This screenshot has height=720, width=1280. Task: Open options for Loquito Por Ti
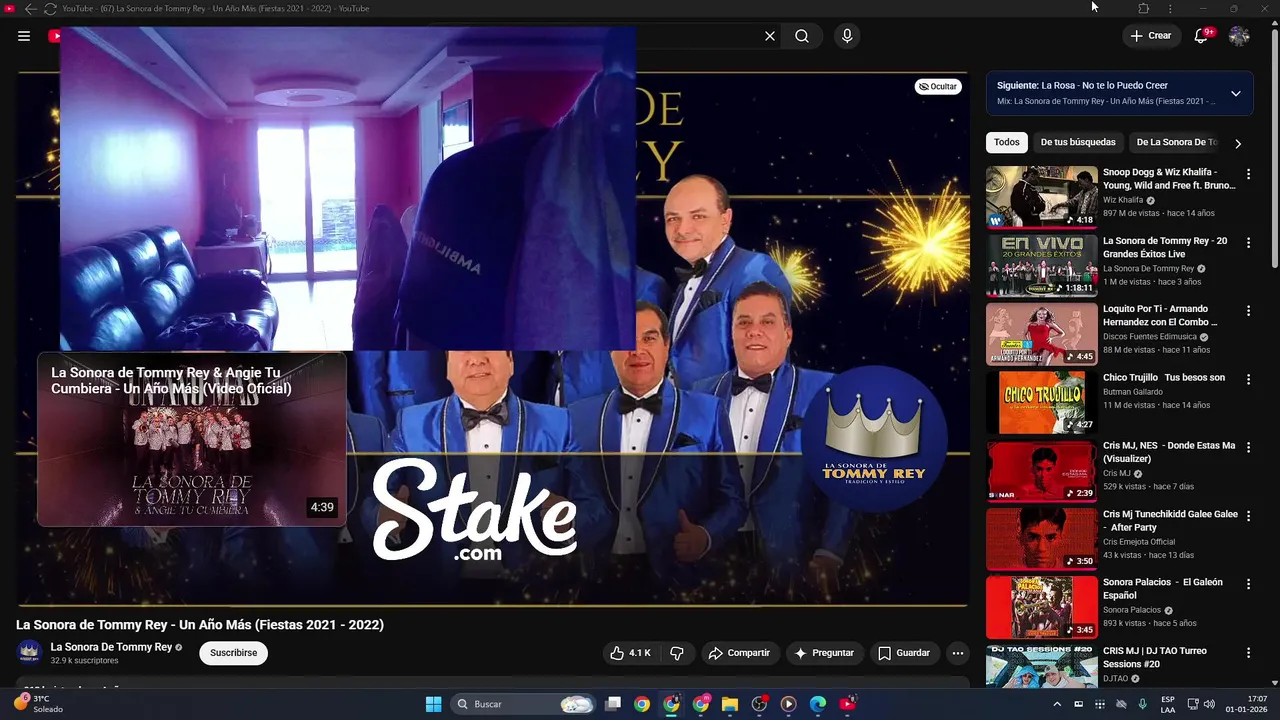pyautogui.click(x=1248, y=311)
